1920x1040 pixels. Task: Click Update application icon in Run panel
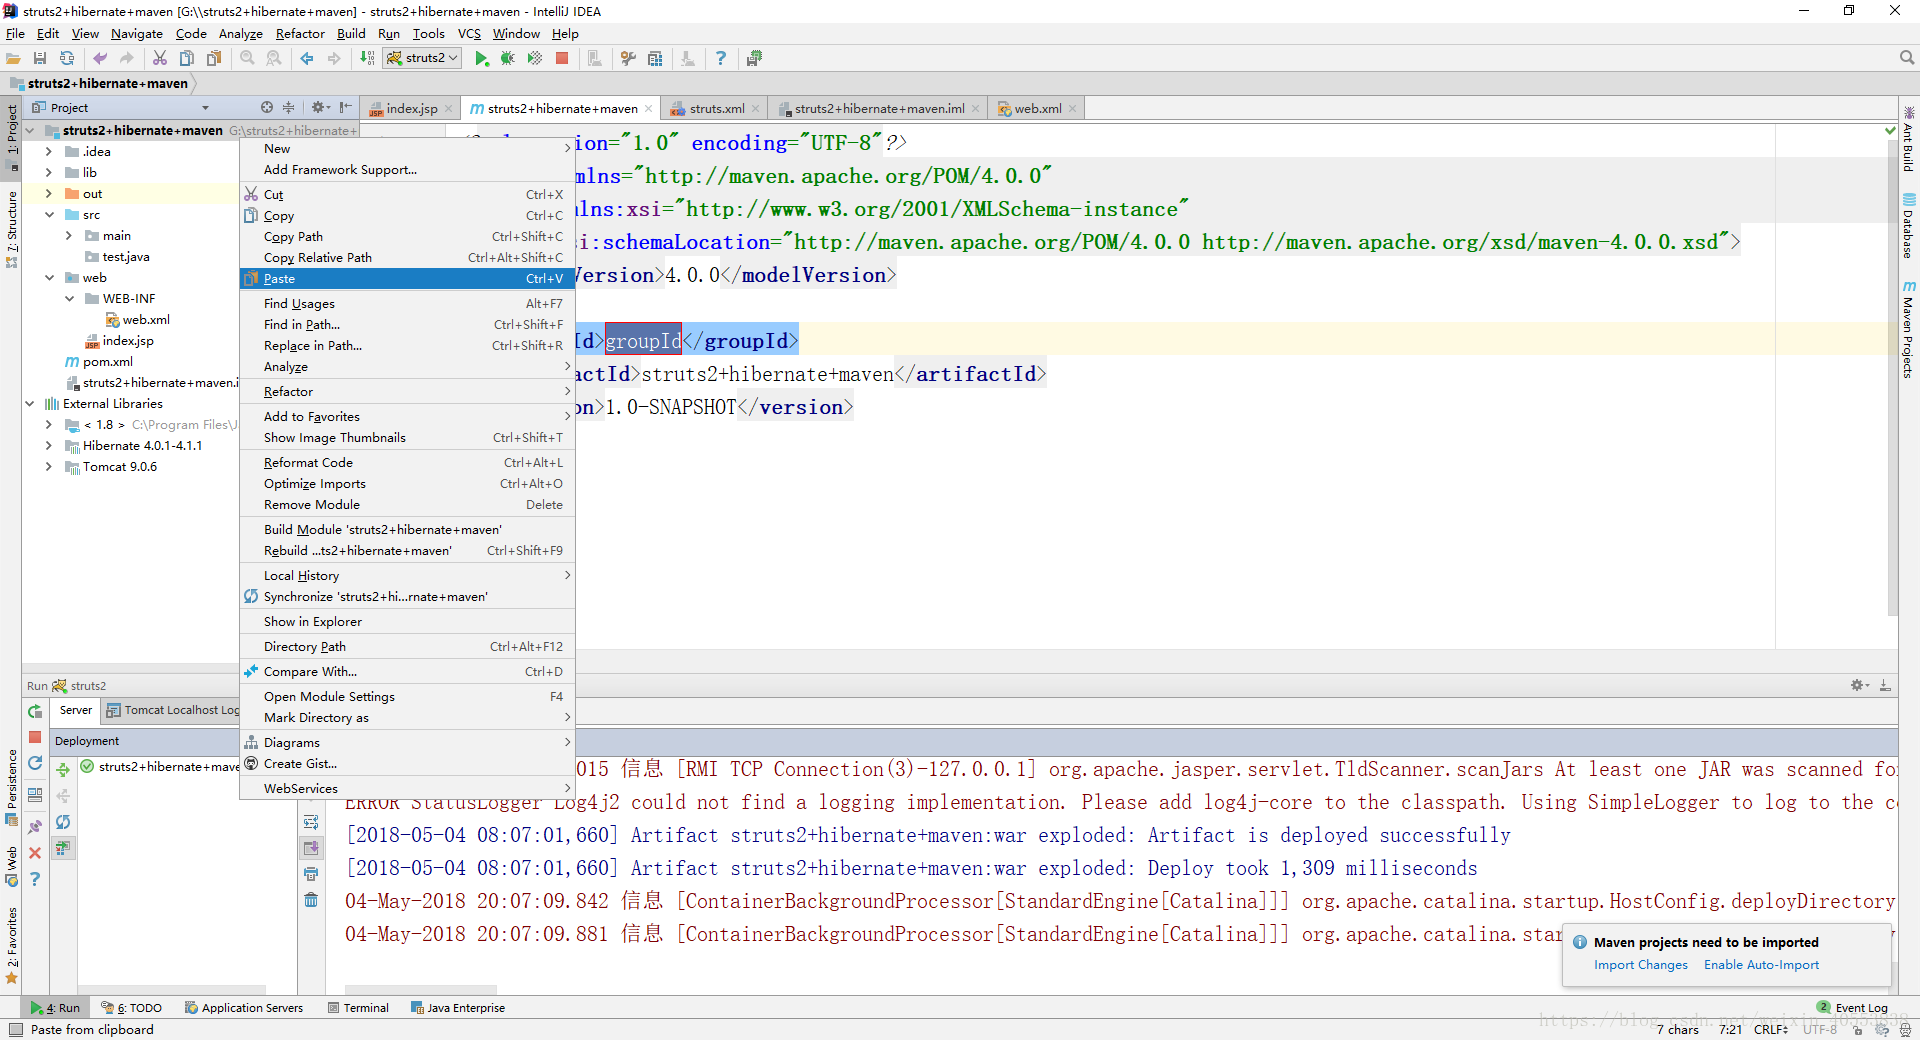(x=35, y=763)
